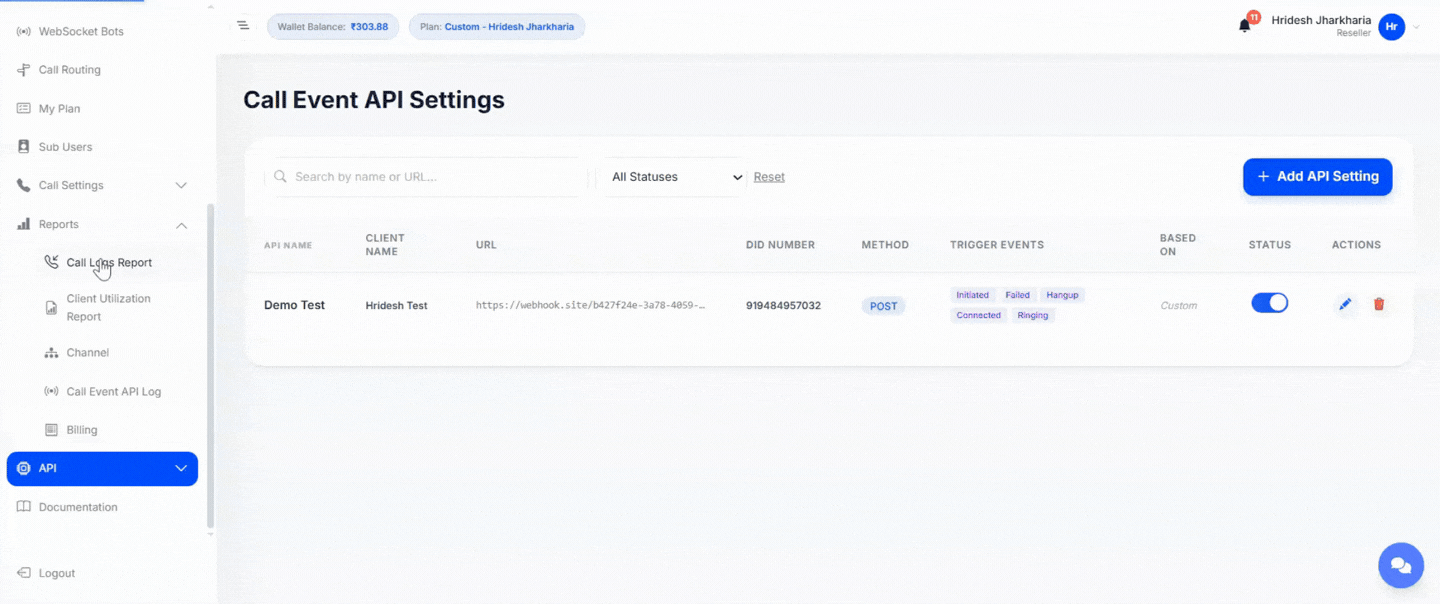This screenshot has height=604, width=1440.
Task: Click the Reset filter link
Action: pyautogui.click(x=769, y=177)
